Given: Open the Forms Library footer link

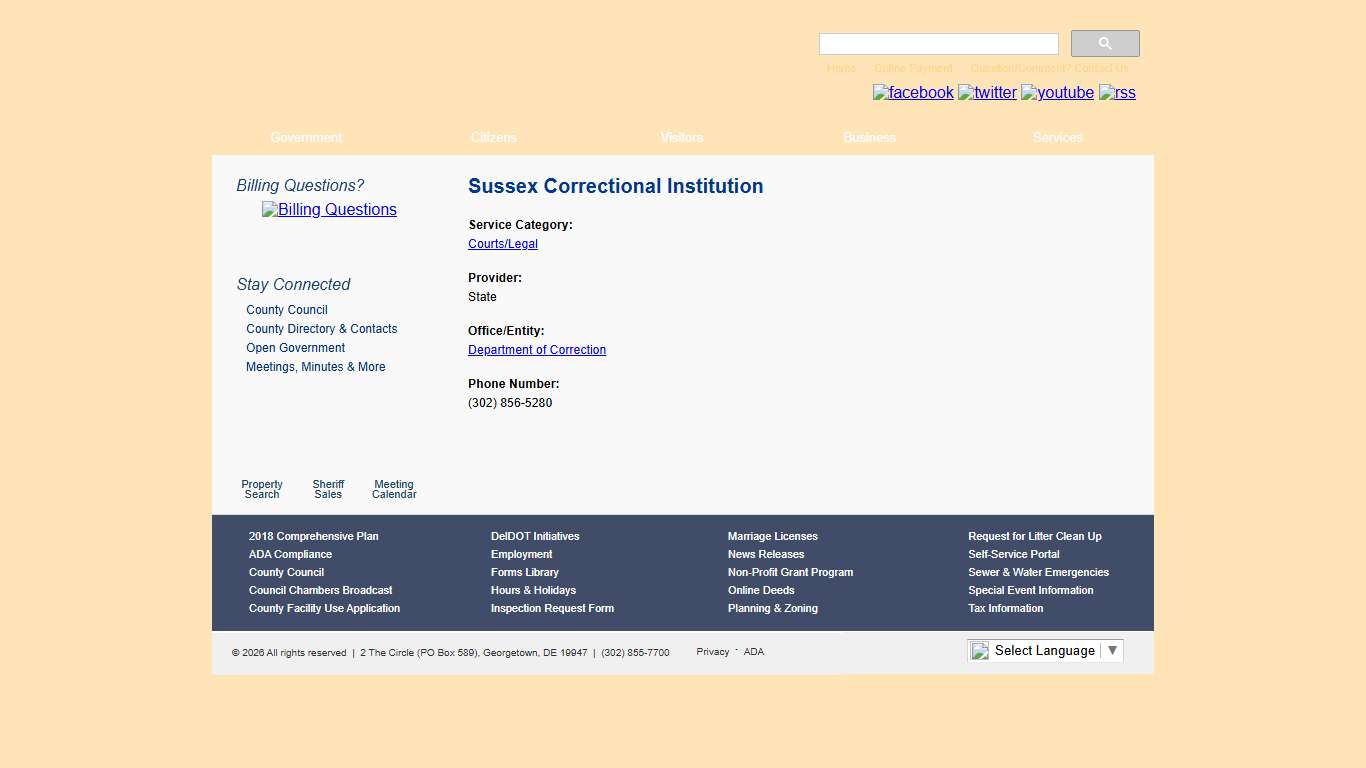Looking at the screenshot, I should (x=524, y=572).
